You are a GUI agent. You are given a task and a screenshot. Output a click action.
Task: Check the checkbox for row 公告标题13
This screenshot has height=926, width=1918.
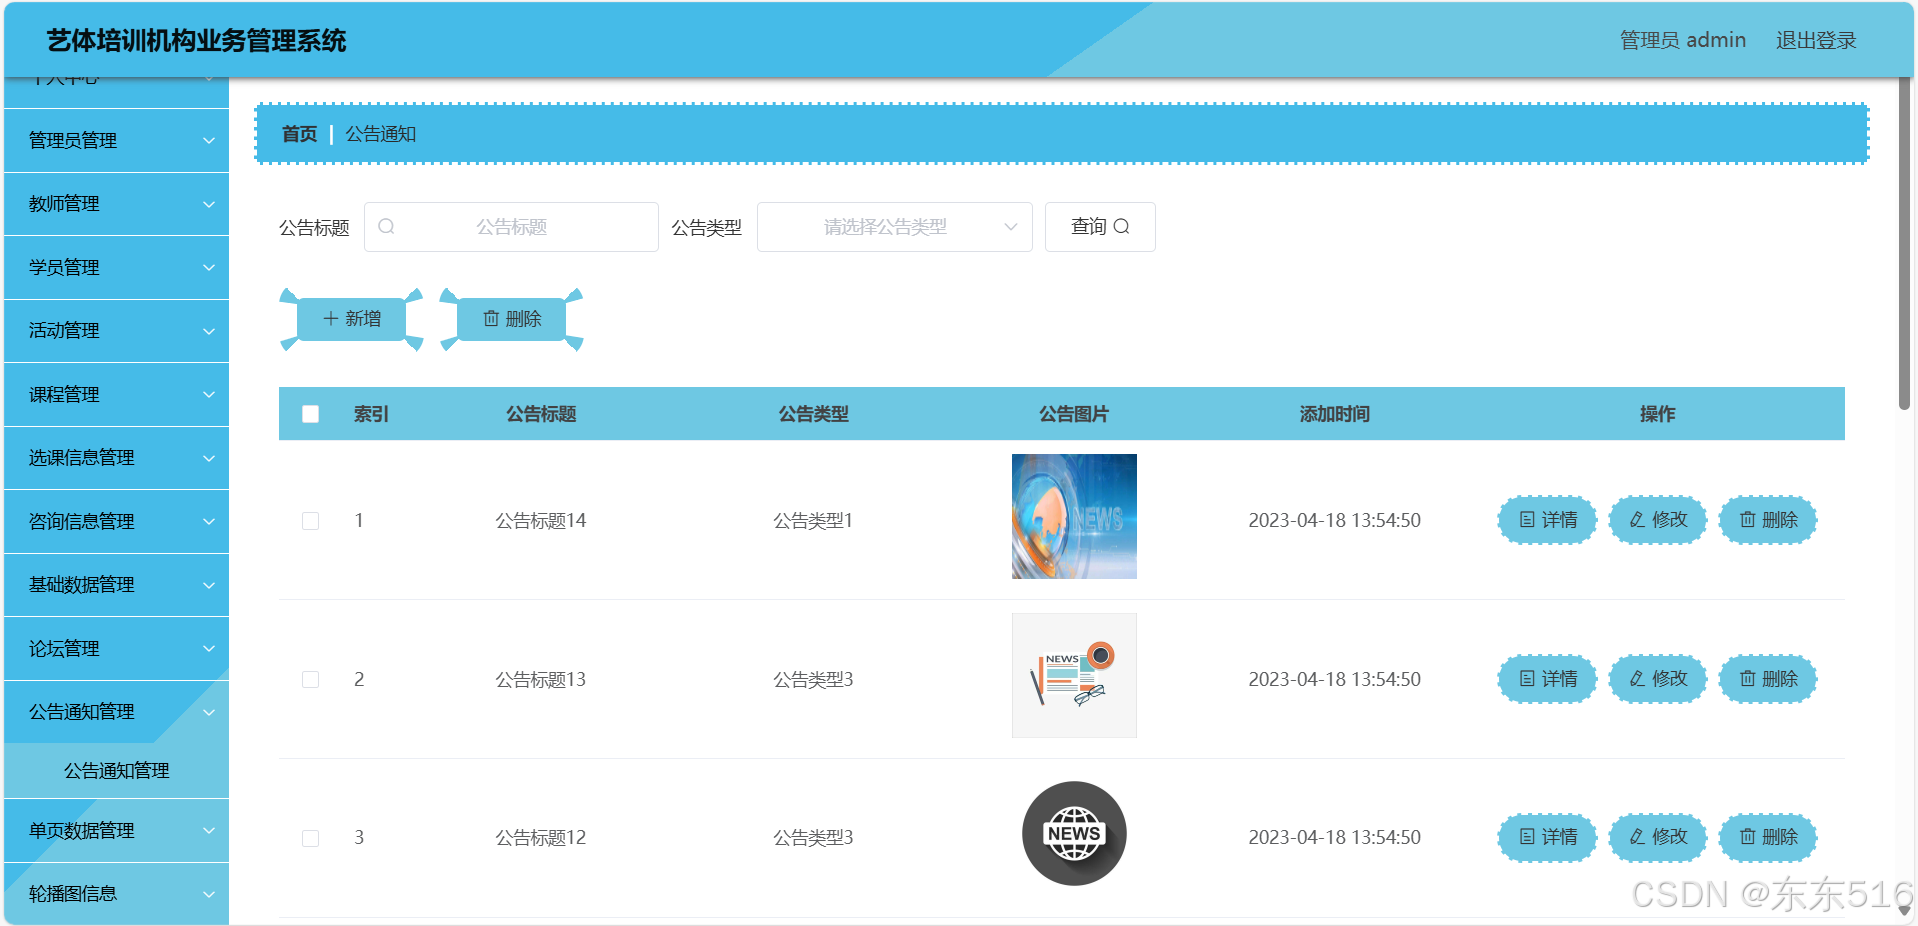(x=311, y=680)
